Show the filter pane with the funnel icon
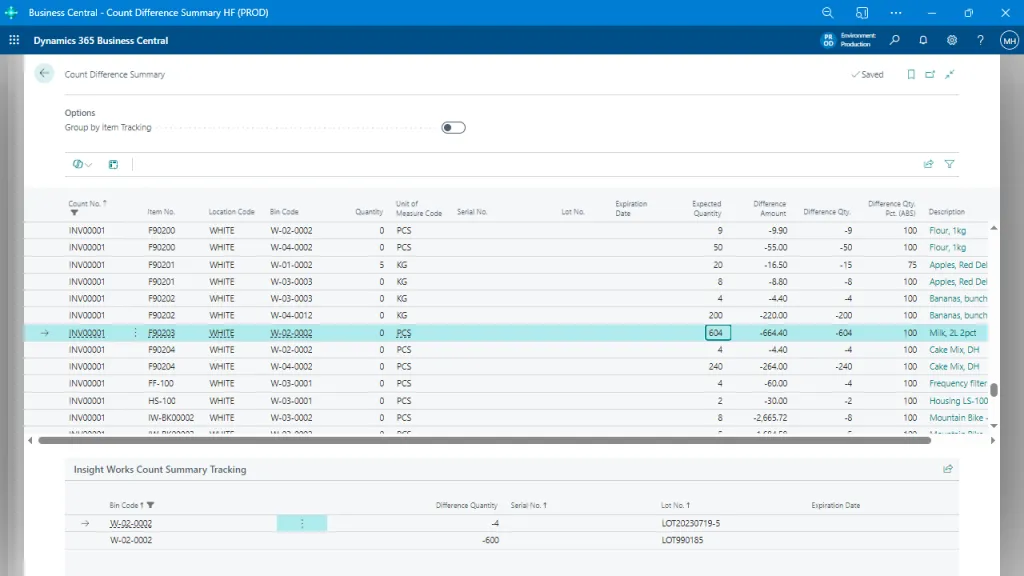 pyautogui.click(x=948, y=163)
